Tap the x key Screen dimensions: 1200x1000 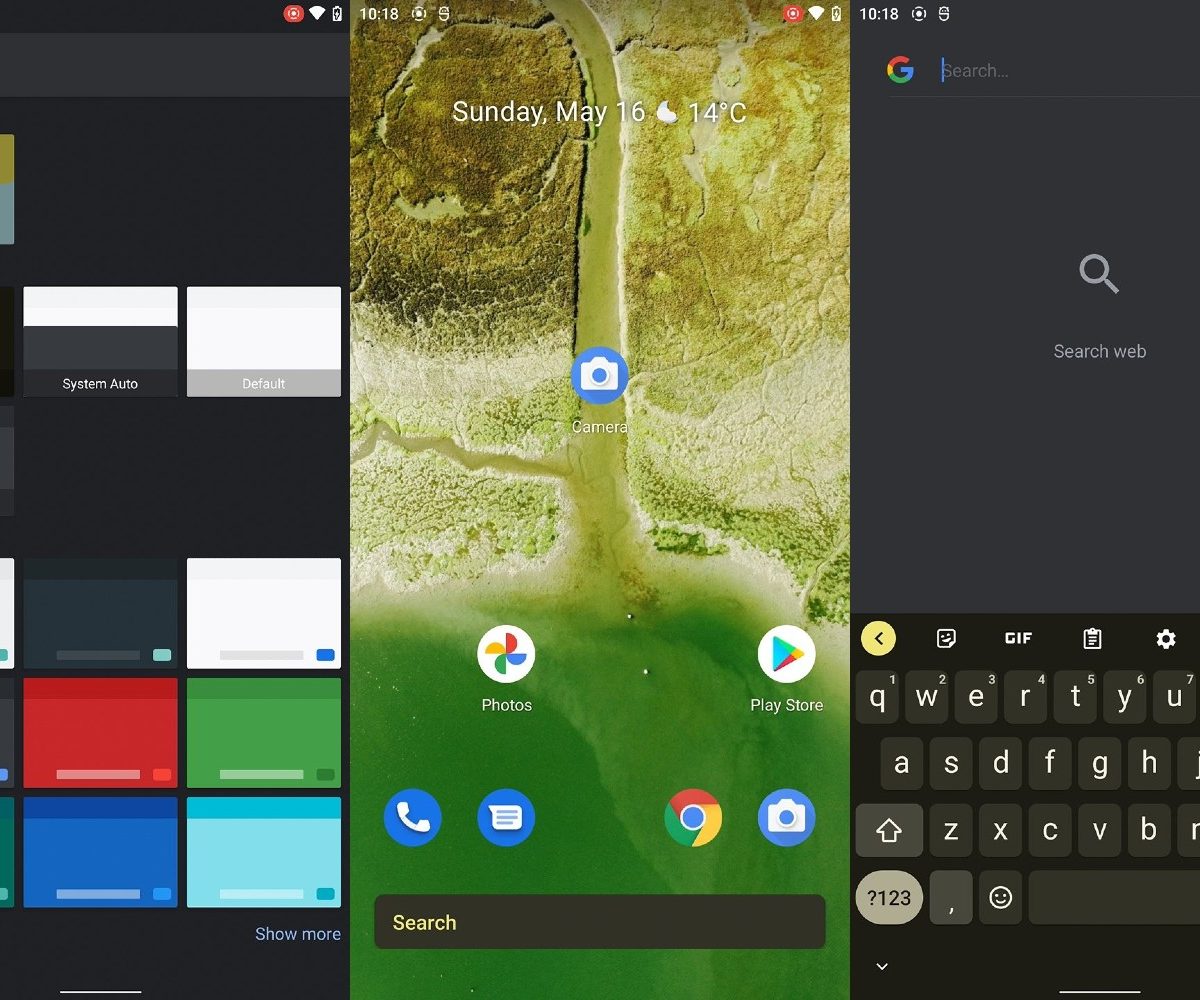(x=1001, y=831)
